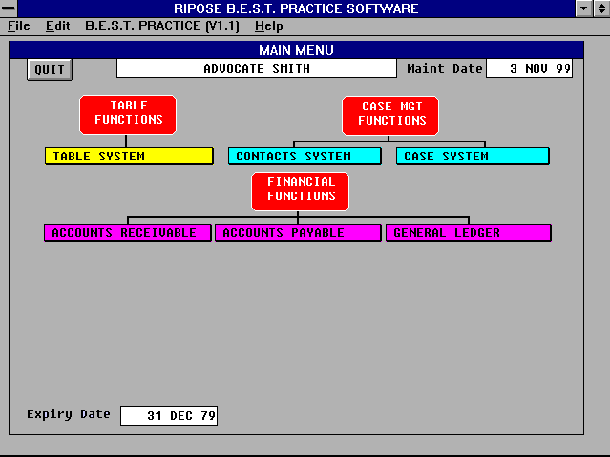Viewport: 610px width, 457px height.
Task: Open the Edit menu
Action: 58,25
